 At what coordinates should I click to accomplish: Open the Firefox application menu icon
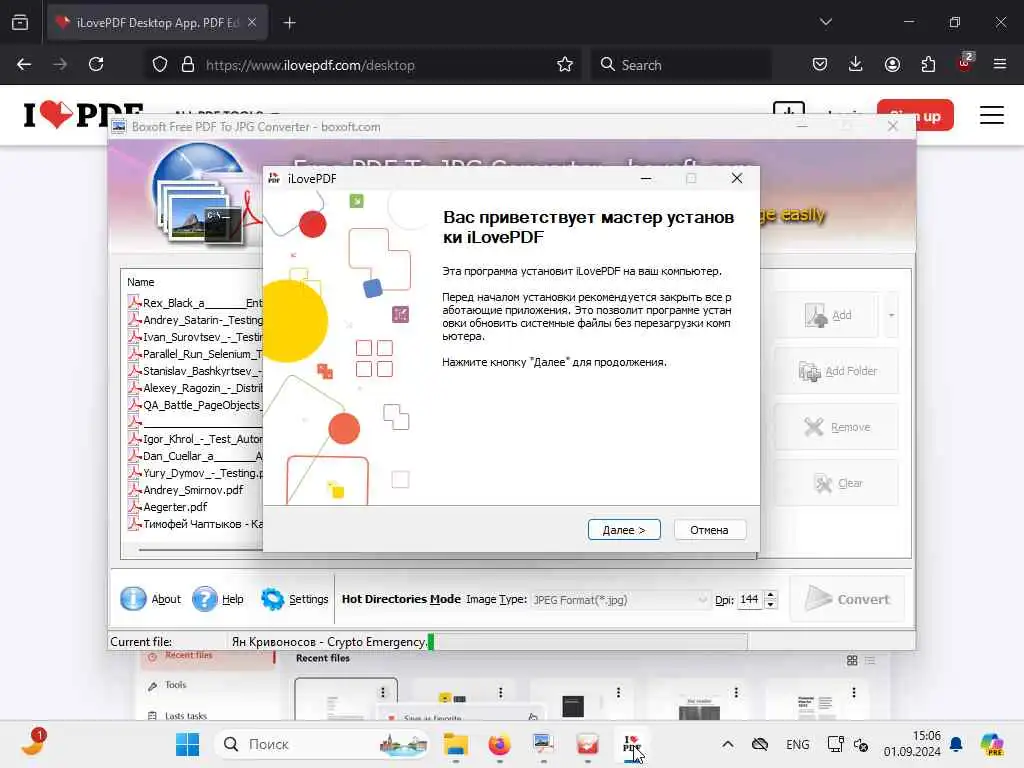coord(1000,64)
